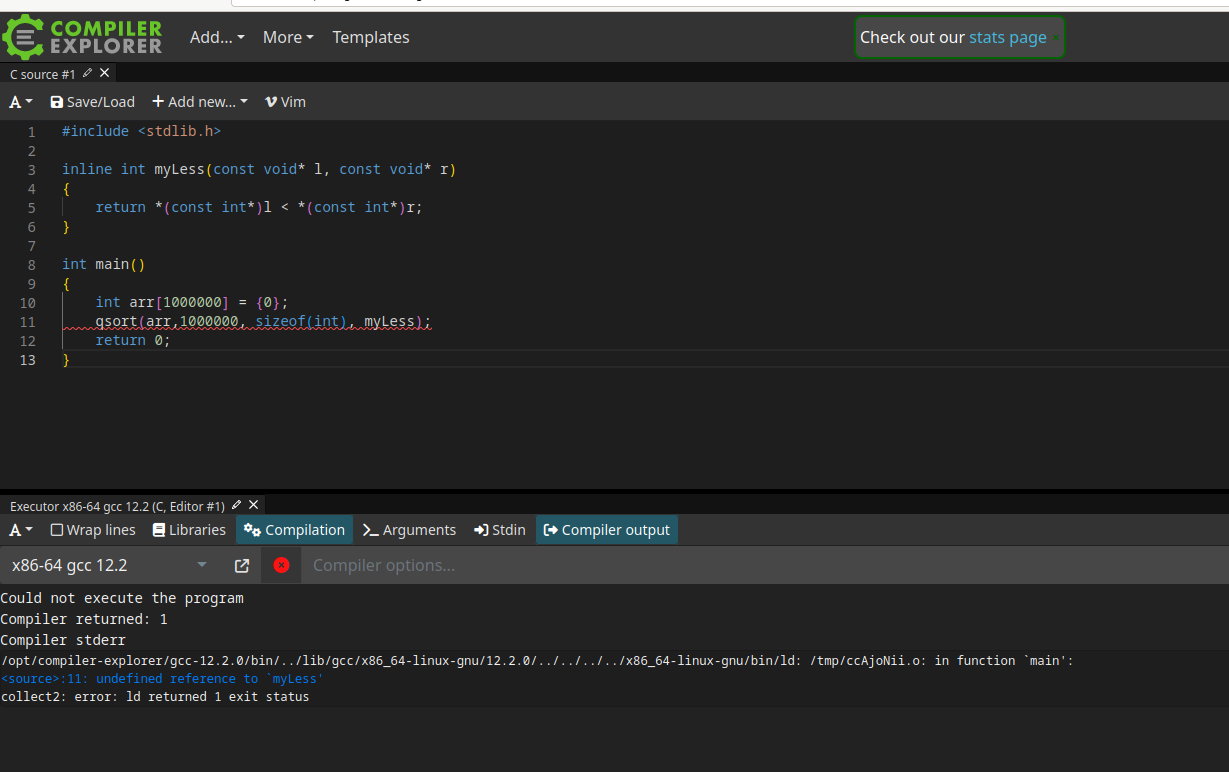Open the Libraries button
Image resolution: width=1229 pixels, height=772 pixels.
(189, 530)
